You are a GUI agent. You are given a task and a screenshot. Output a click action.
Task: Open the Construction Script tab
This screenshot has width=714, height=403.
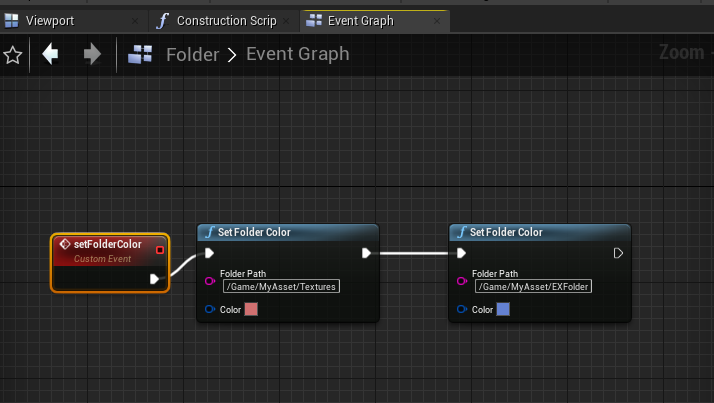(226, 20)
